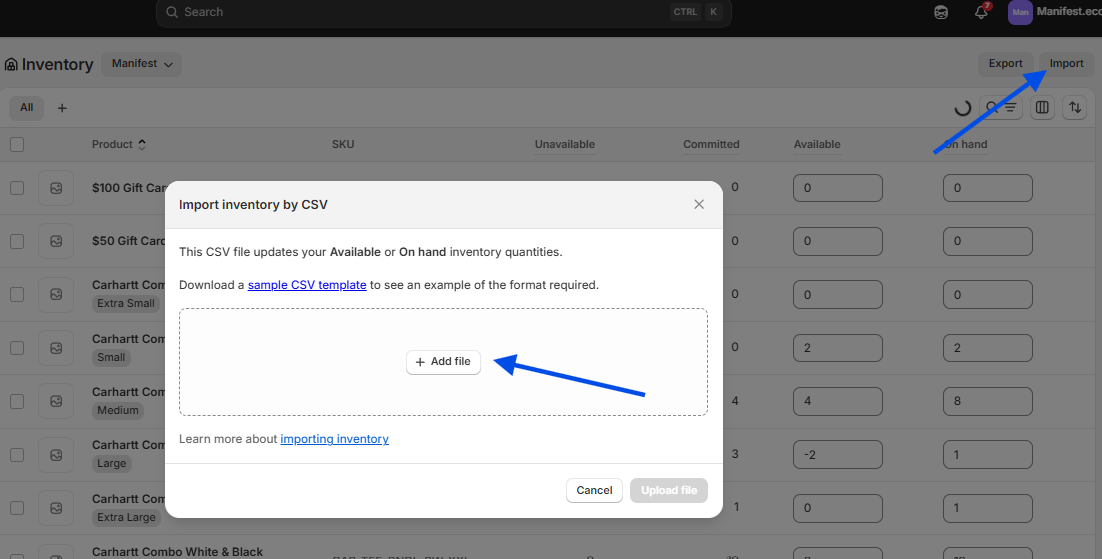
Task: Open the notifications bell
Action: click(981, 12)
